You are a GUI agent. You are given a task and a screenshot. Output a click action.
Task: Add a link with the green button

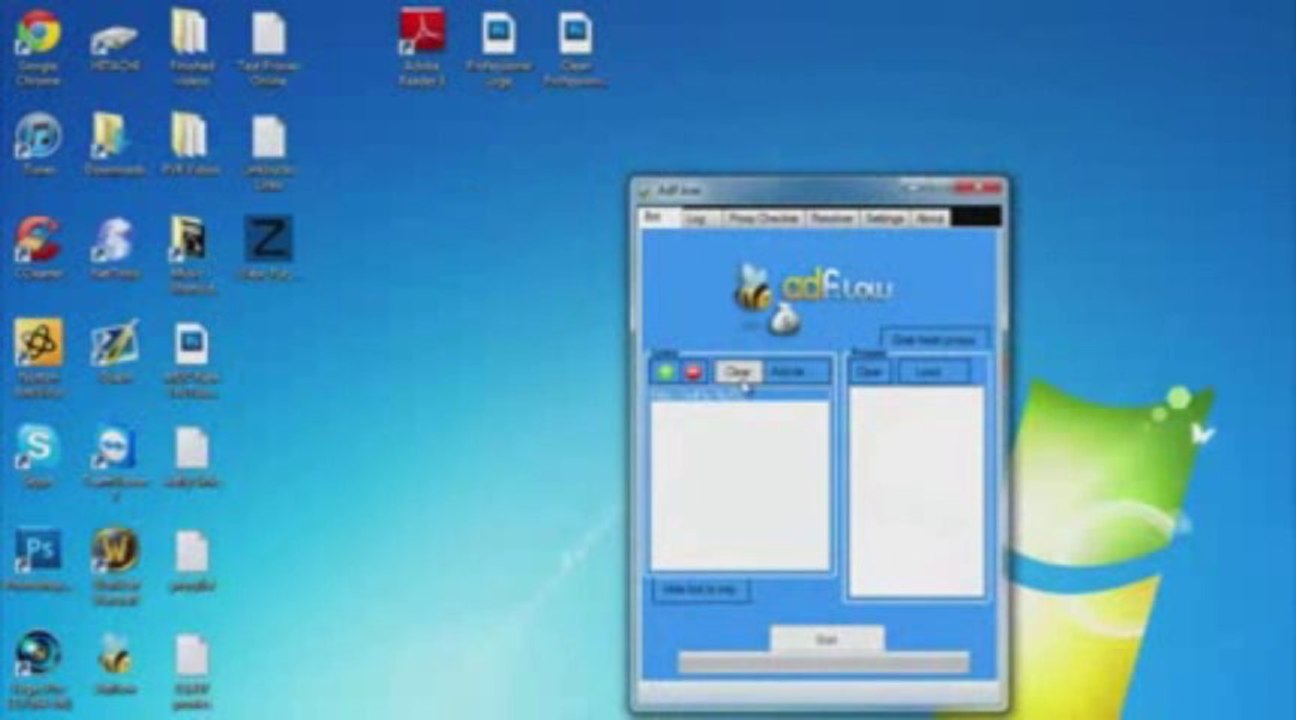pos(665,372)
